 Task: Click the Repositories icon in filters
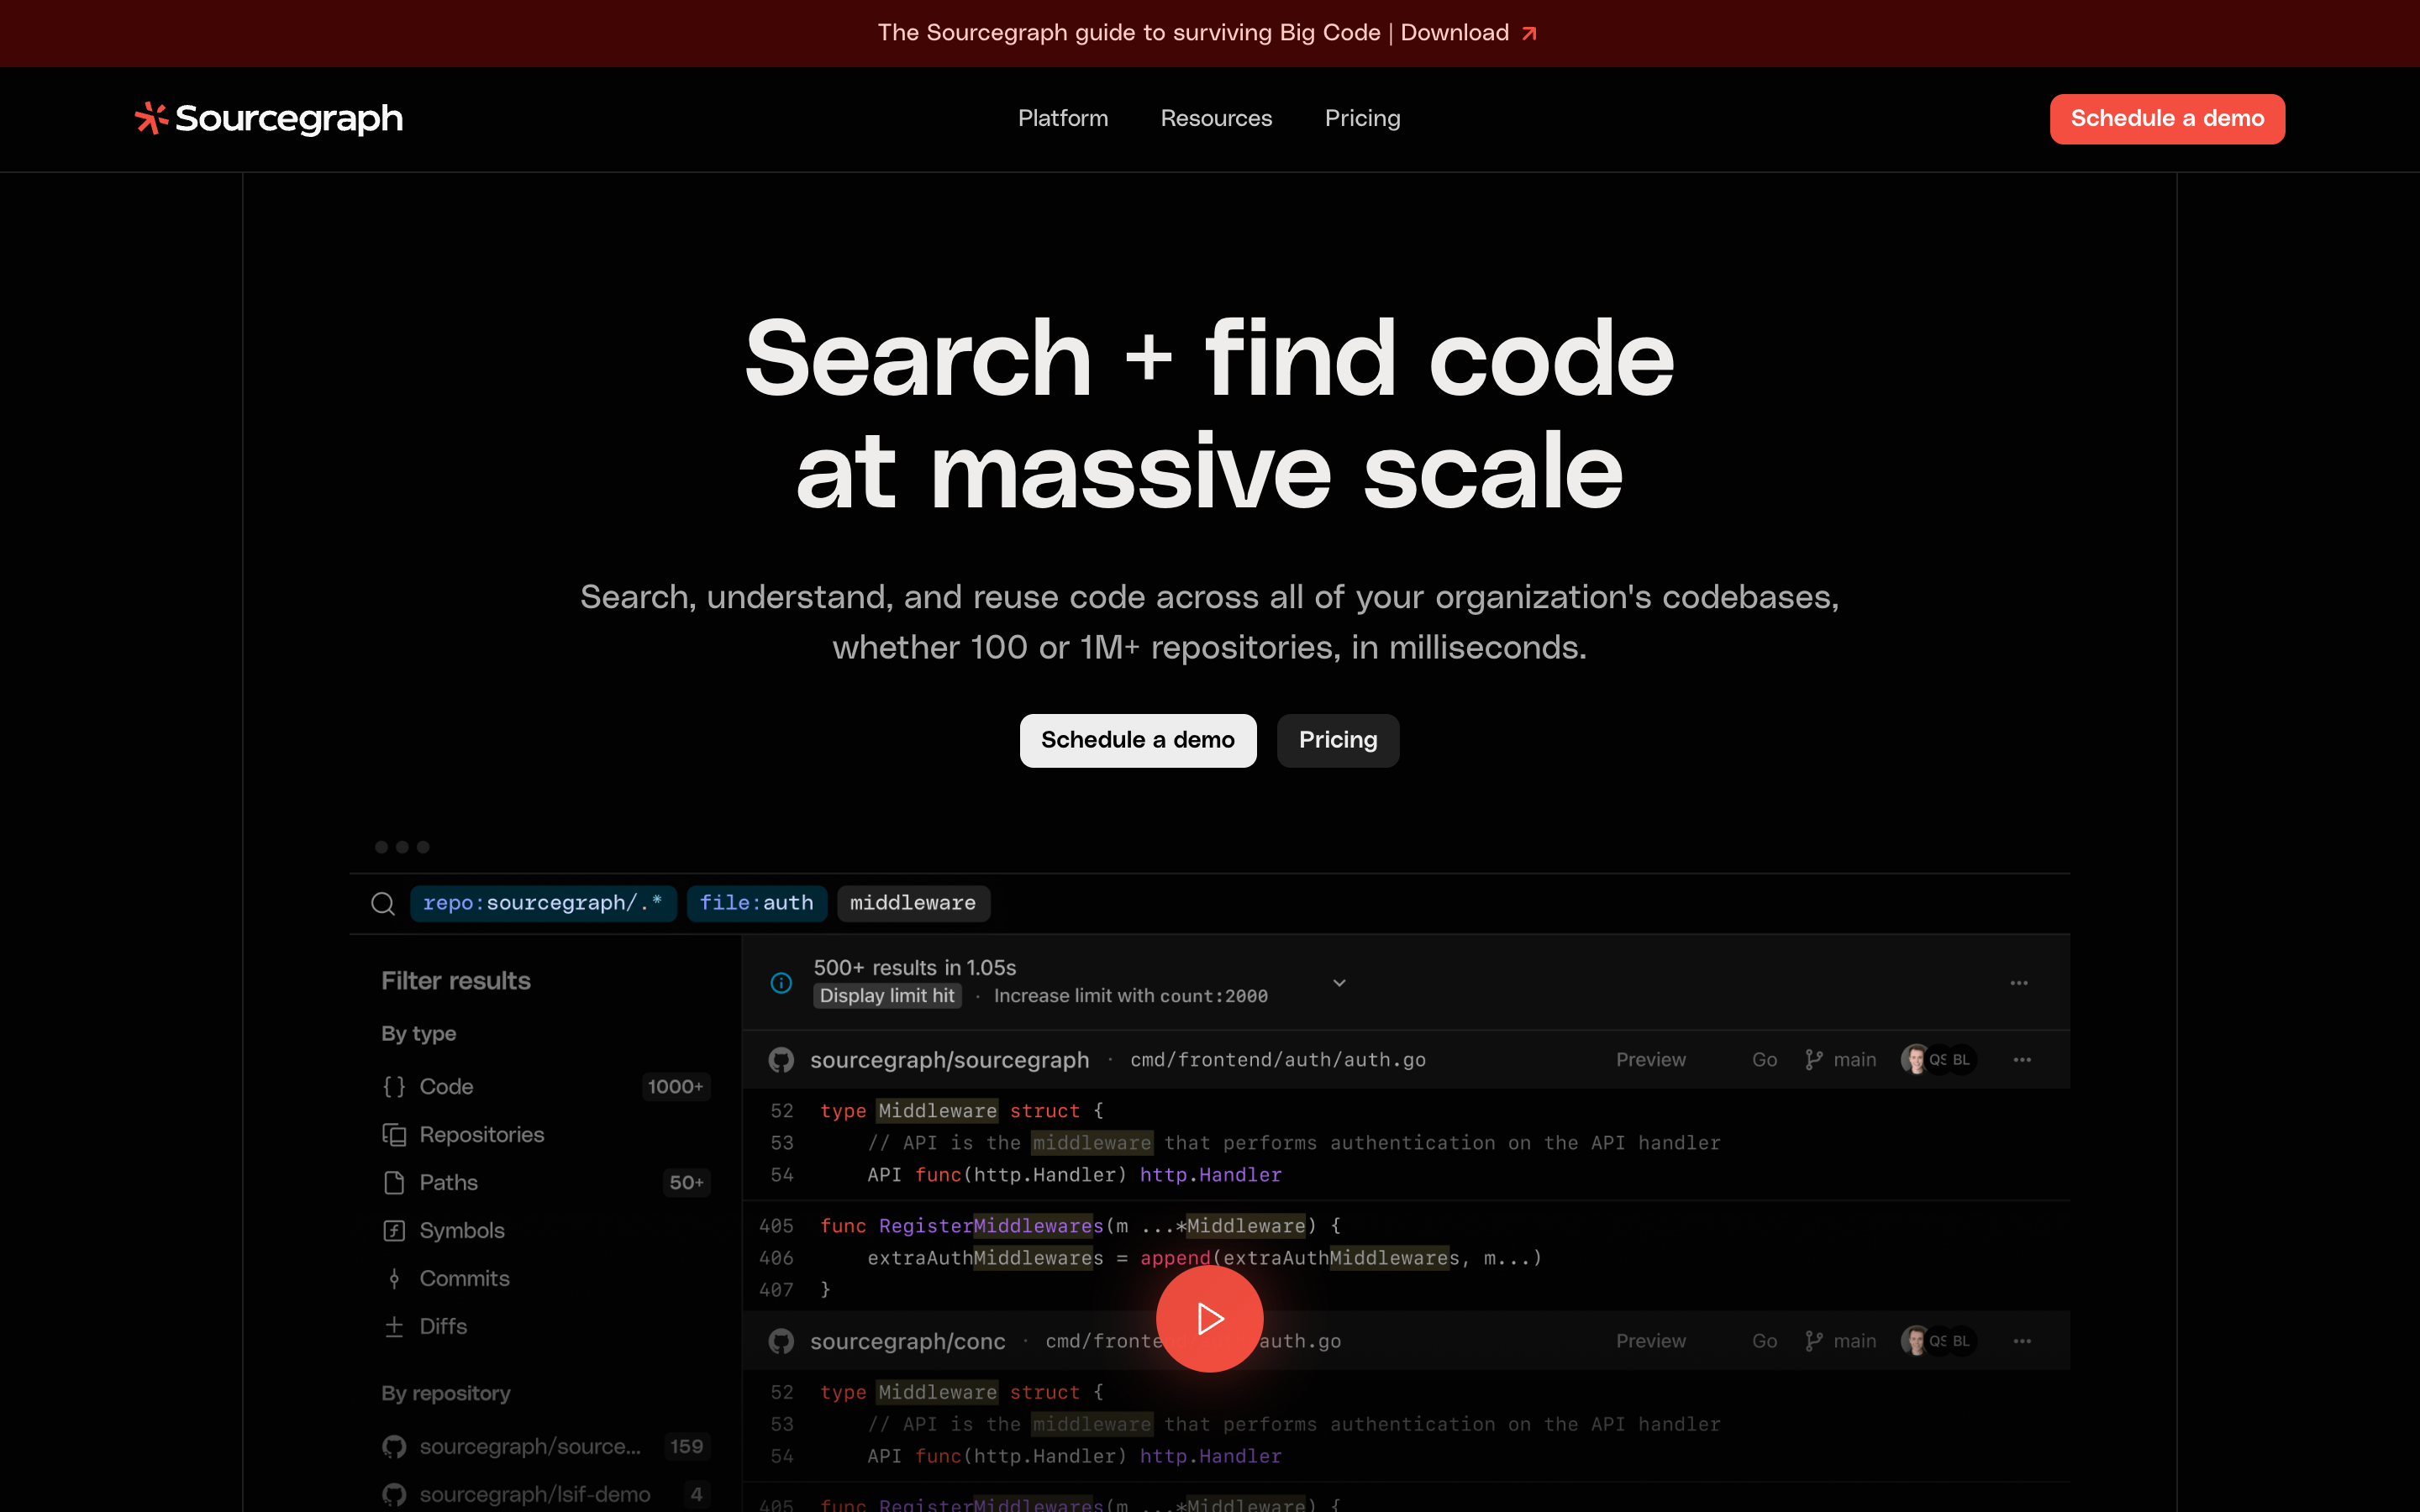394,1135
